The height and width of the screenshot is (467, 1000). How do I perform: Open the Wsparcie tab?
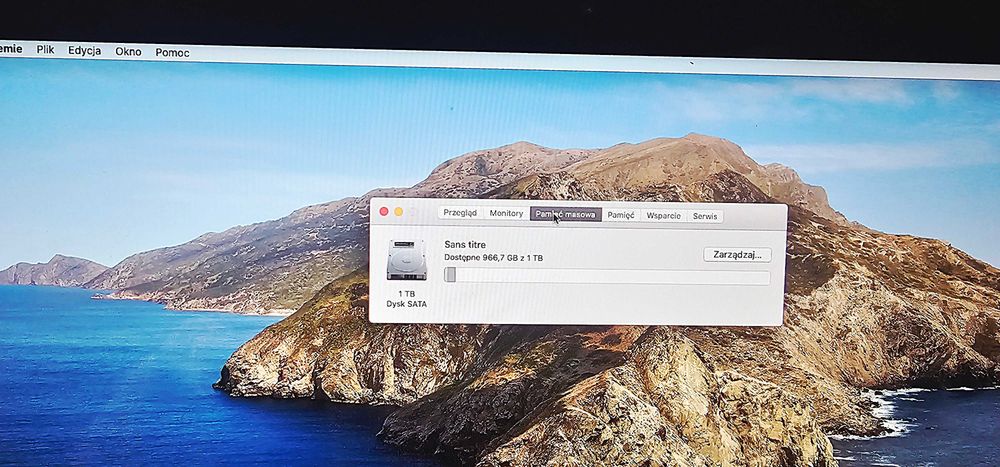tap(663, 216)
